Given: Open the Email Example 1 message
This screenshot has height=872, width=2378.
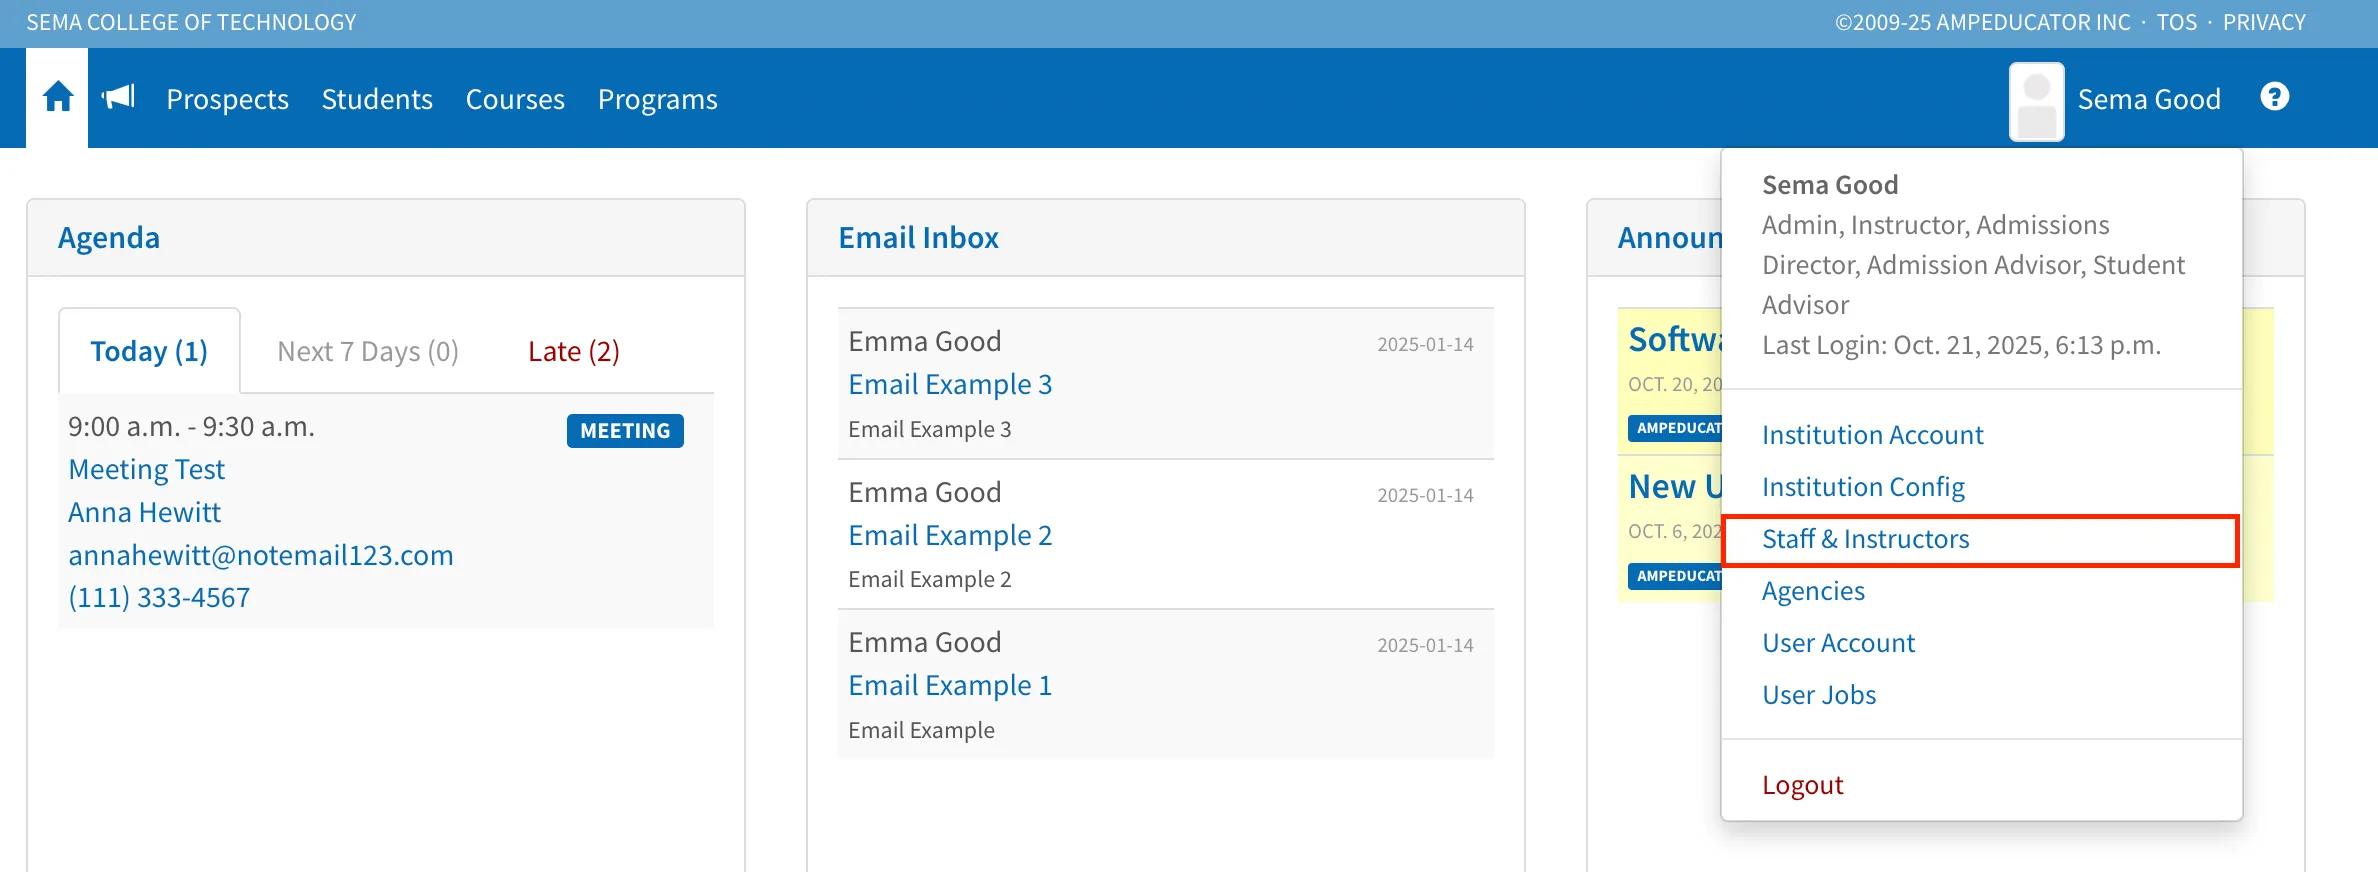Looking at the screenshot, I should coord(950,685).
